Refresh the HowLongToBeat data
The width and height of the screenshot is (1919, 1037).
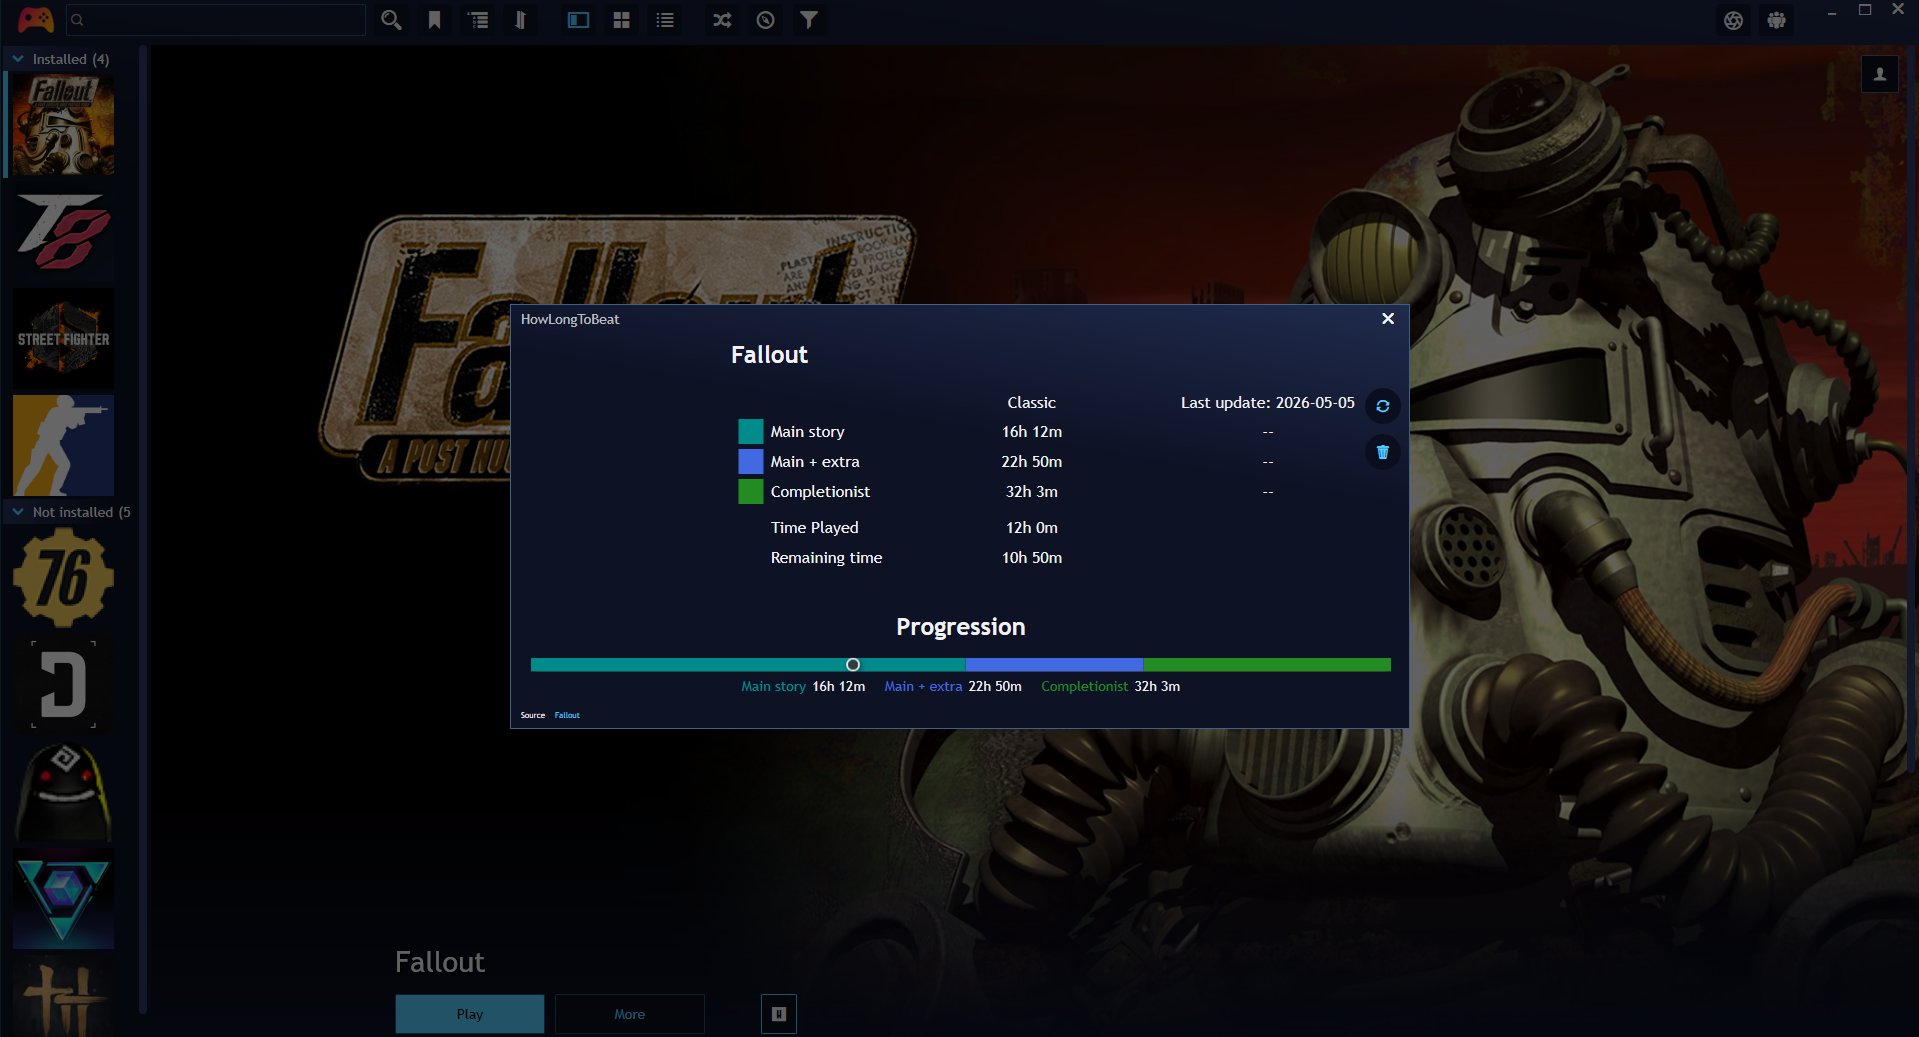tap(1383, 406)
